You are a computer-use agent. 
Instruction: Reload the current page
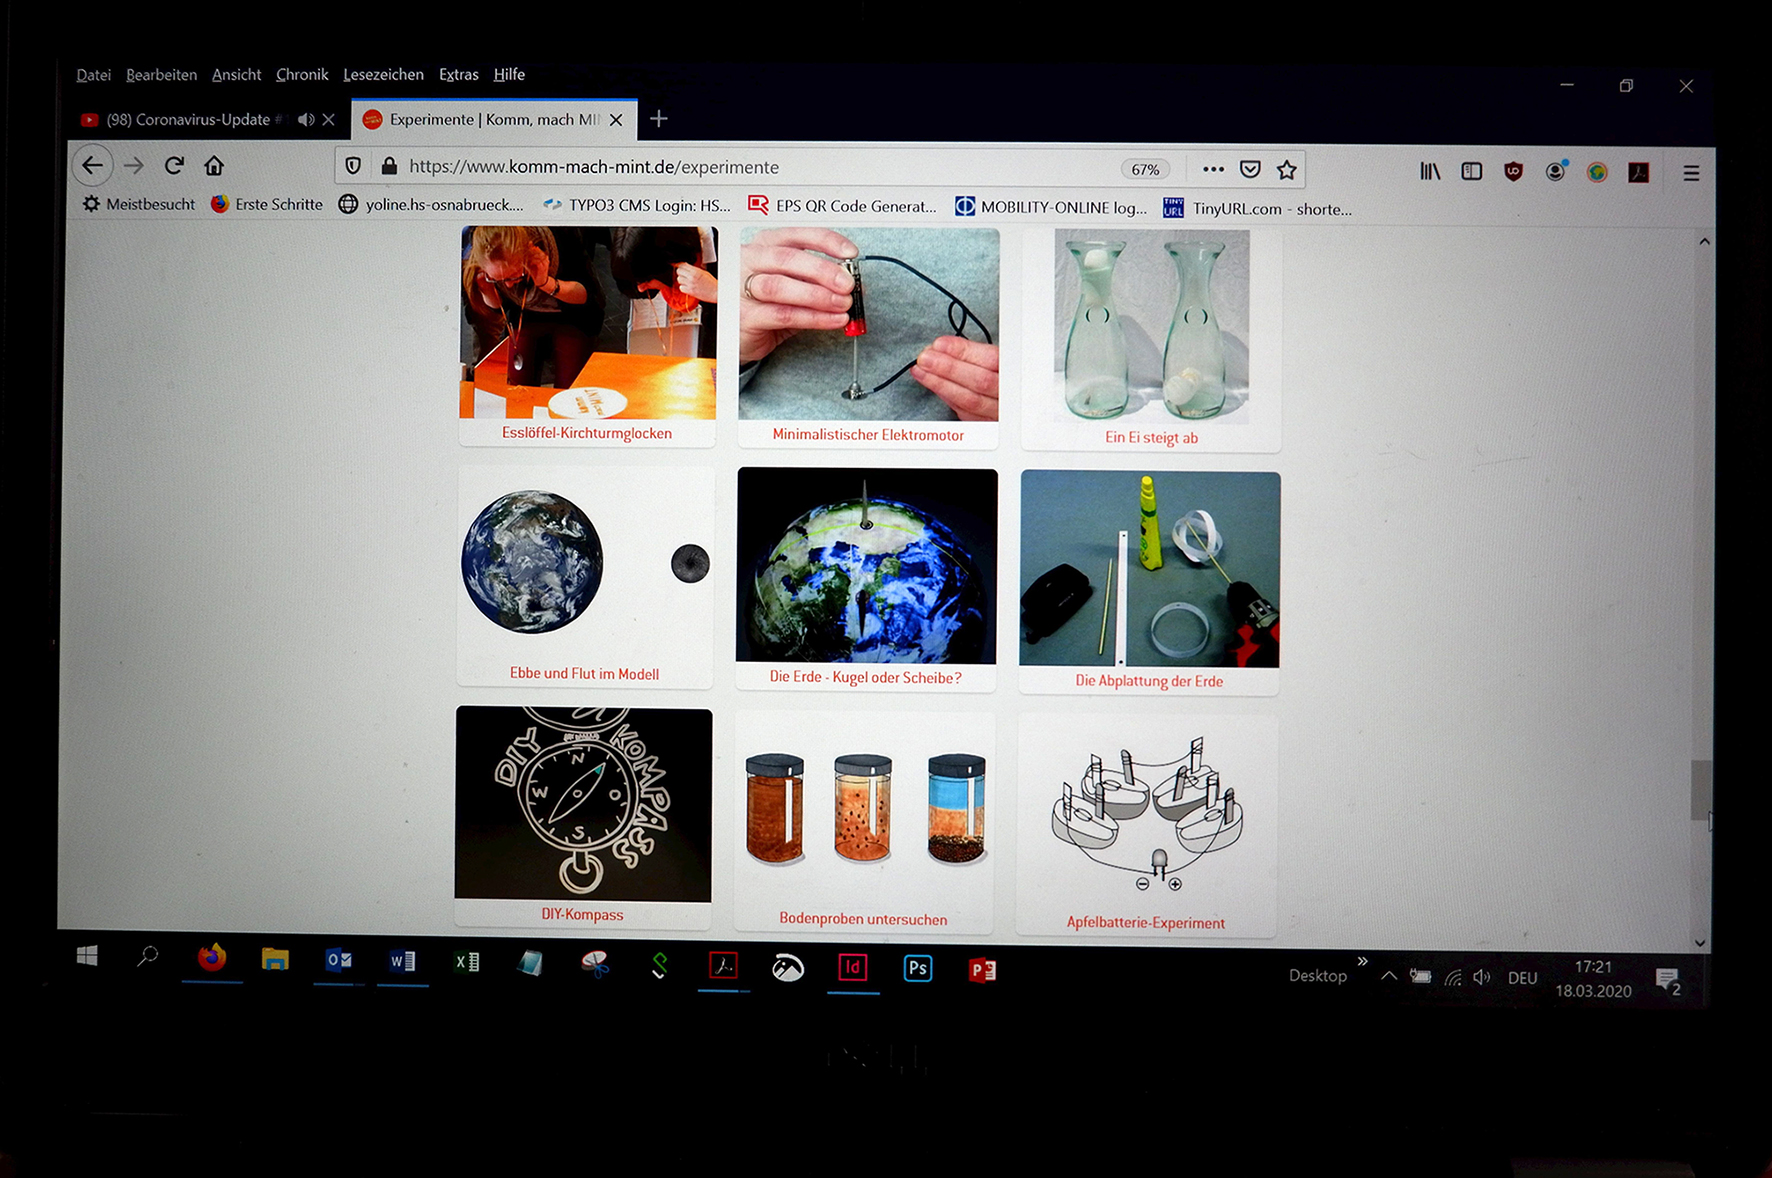click(x=174, y=165)
